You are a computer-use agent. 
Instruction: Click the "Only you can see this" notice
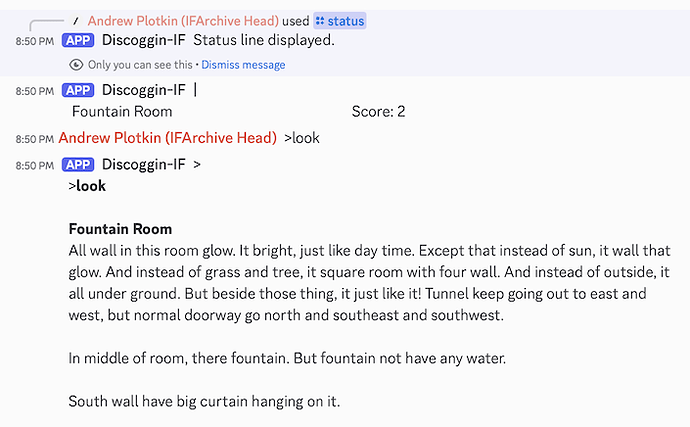141,65
